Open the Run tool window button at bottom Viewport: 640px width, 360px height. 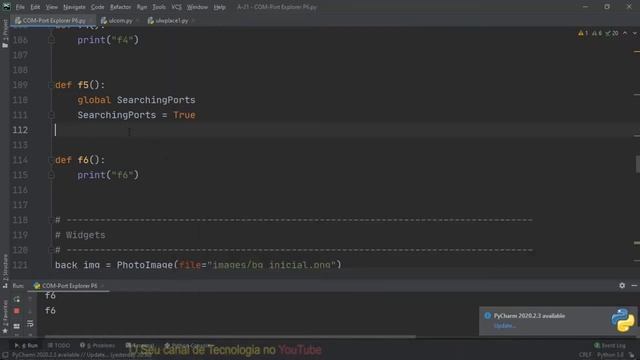coord(26,345)
